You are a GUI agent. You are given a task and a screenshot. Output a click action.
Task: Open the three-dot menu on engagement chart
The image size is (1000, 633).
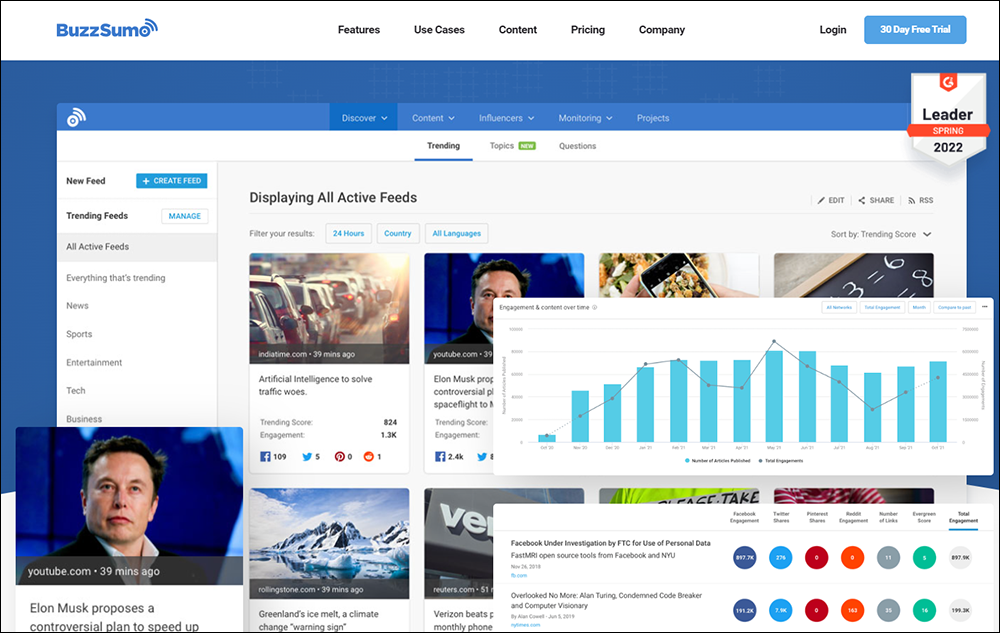pos(985,307)
